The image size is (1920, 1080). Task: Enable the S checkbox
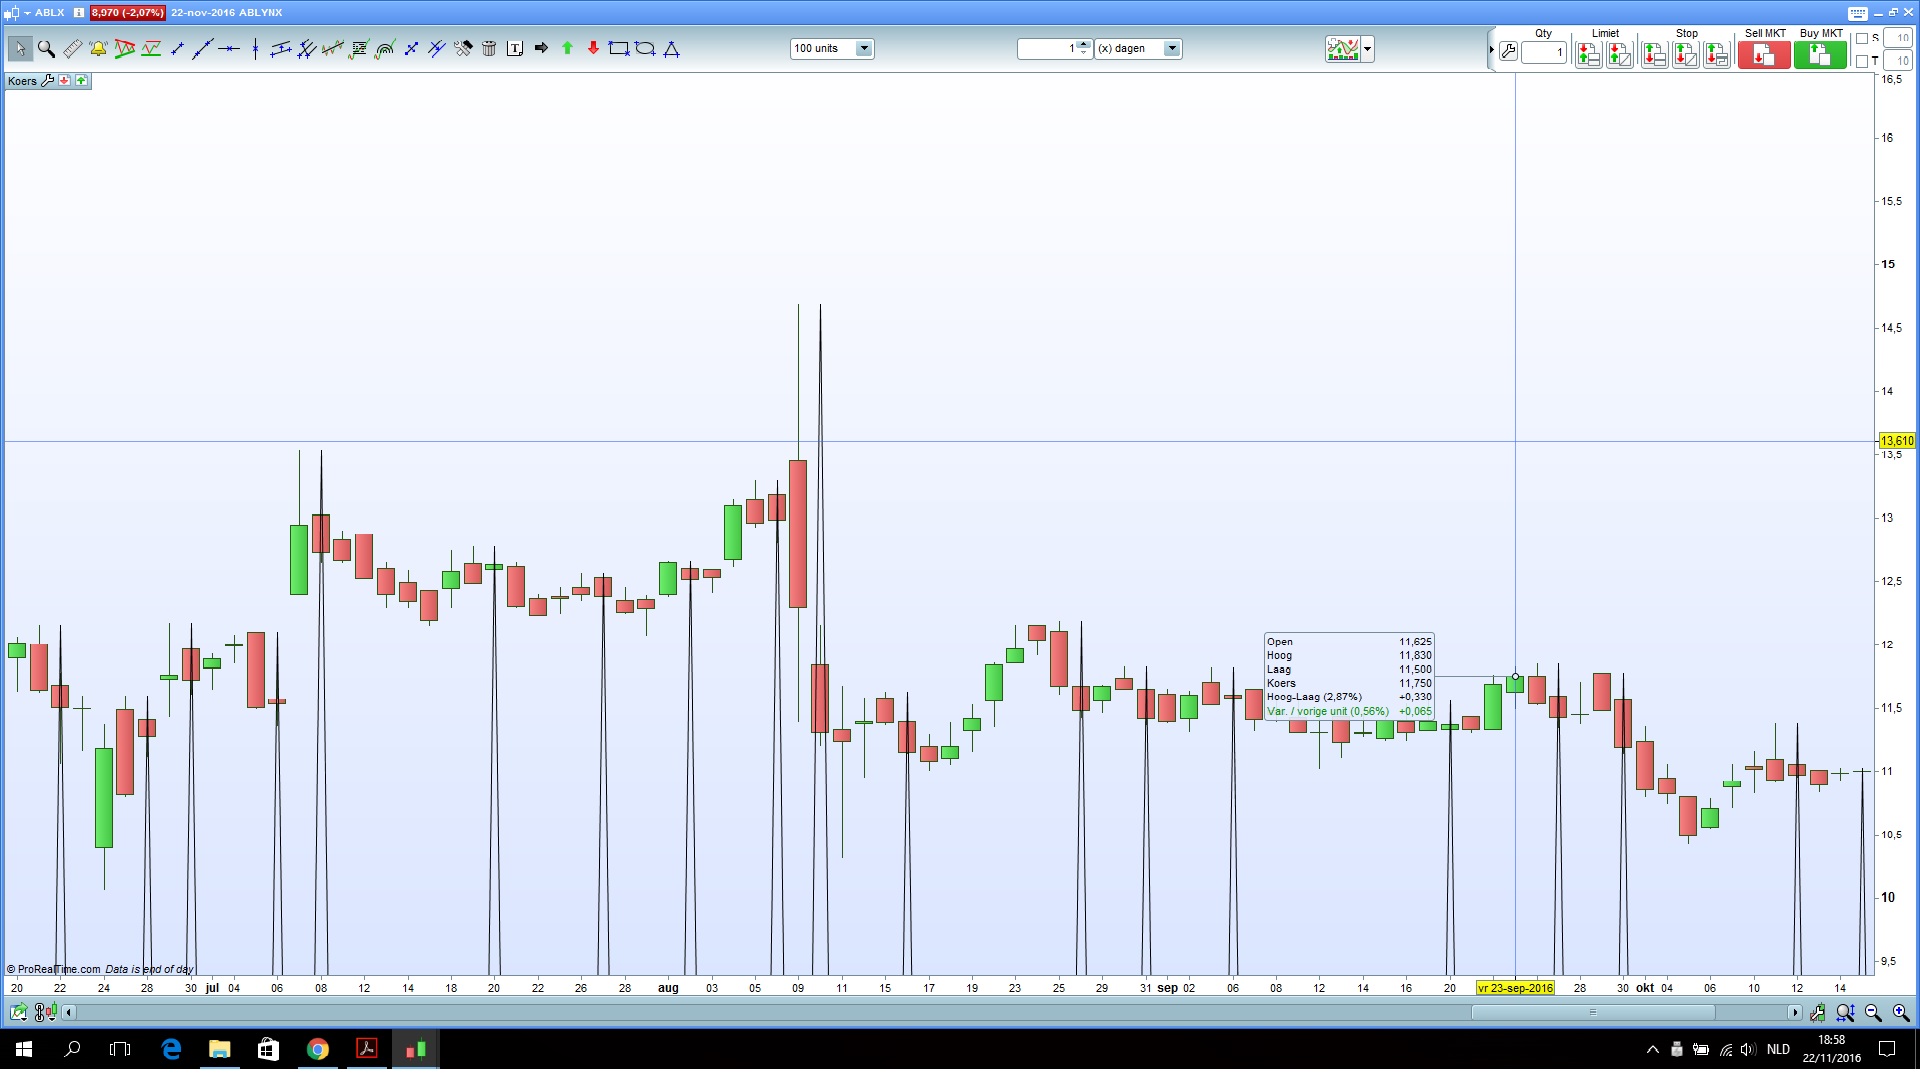pyautogui.click(x=1862, y=39)
